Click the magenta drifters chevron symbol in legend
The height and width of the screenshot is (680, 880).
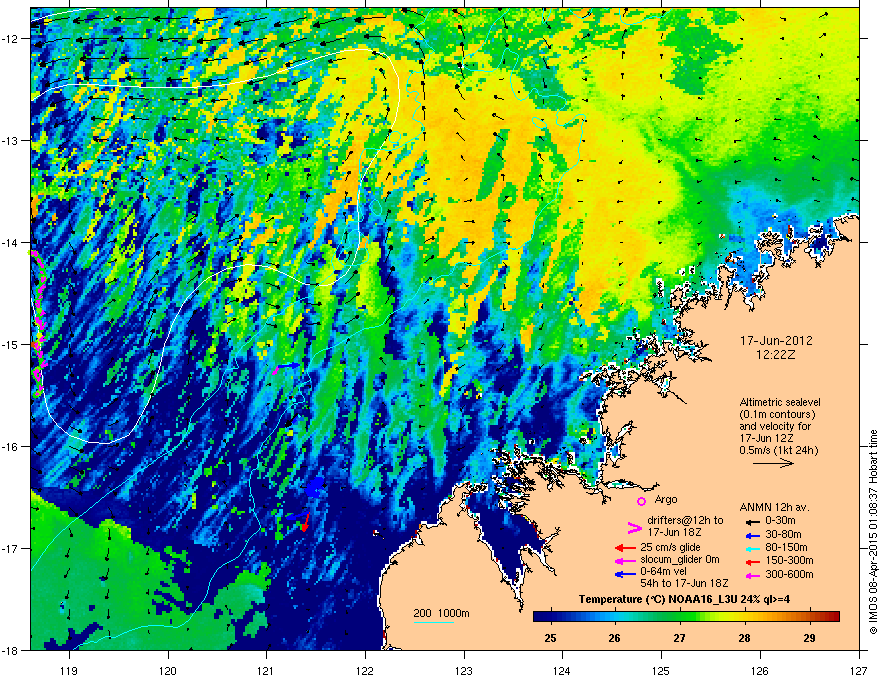click(x=634, y=527)
